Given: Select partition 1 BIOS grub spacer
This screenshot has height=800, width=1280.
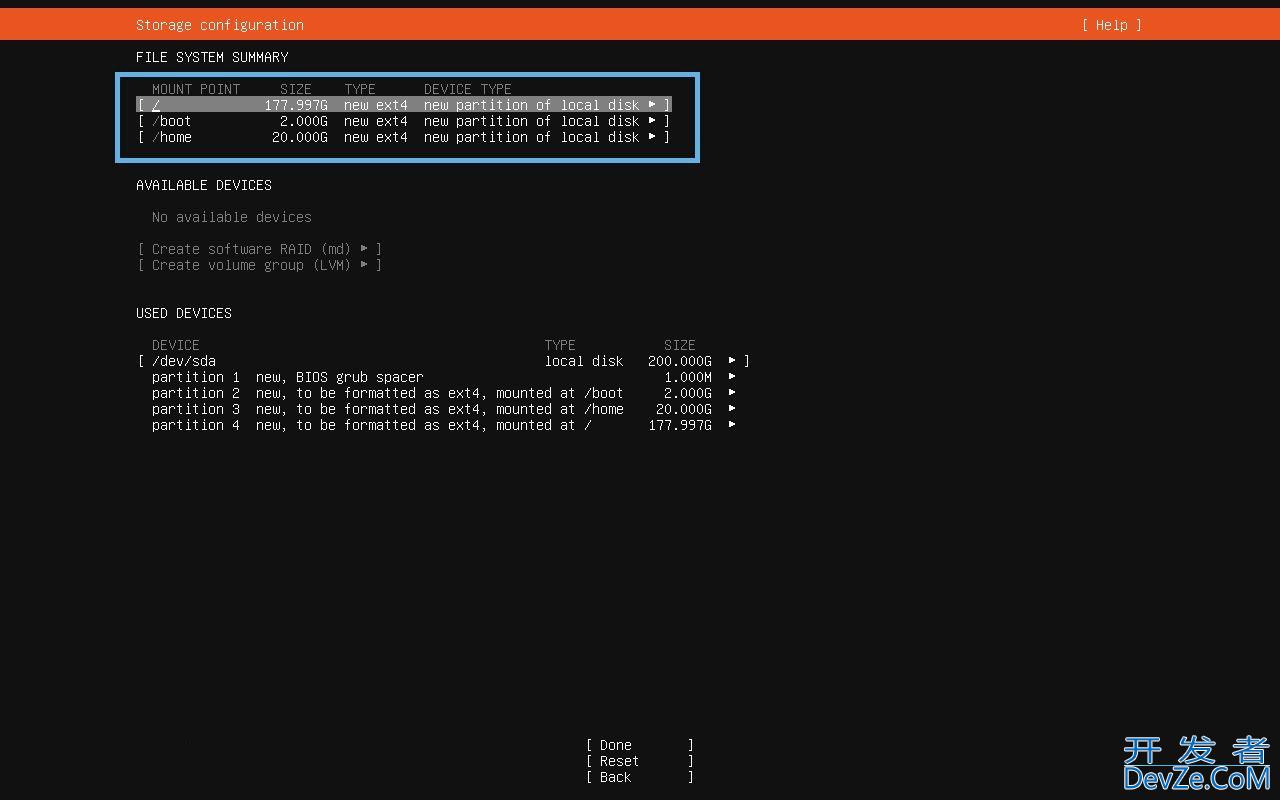Looking at the screenshot, I should 444,377.
